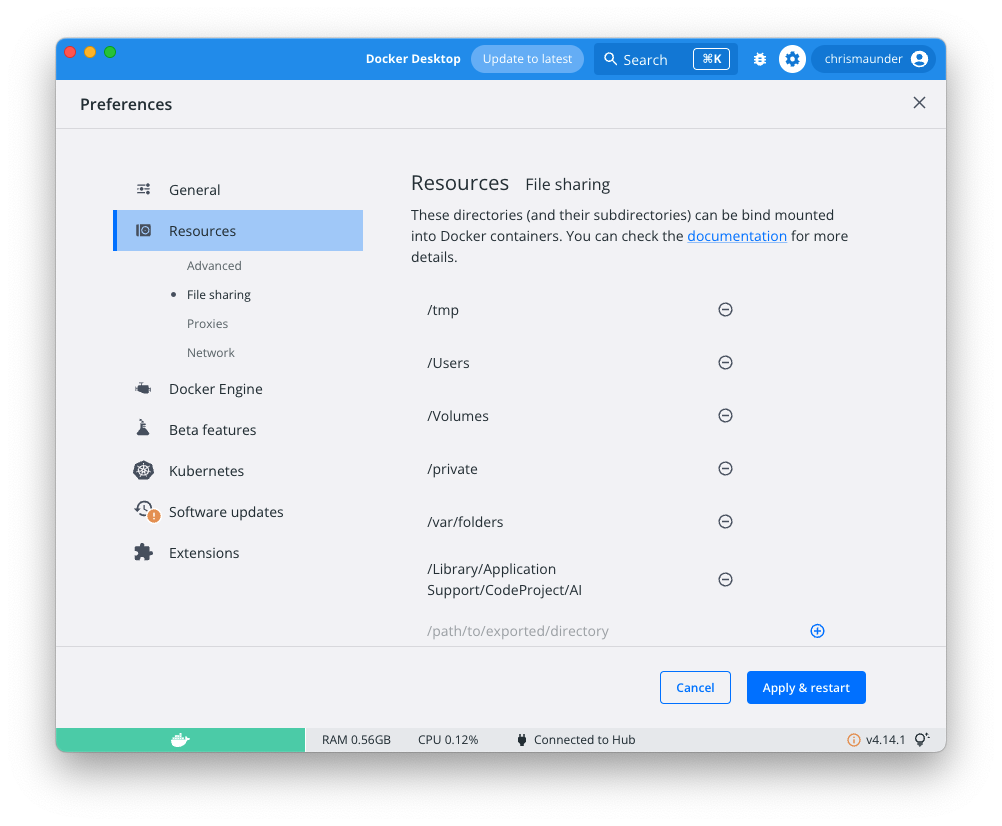
Task: Close the Preferences panel
Action: (x=920, y=103)
